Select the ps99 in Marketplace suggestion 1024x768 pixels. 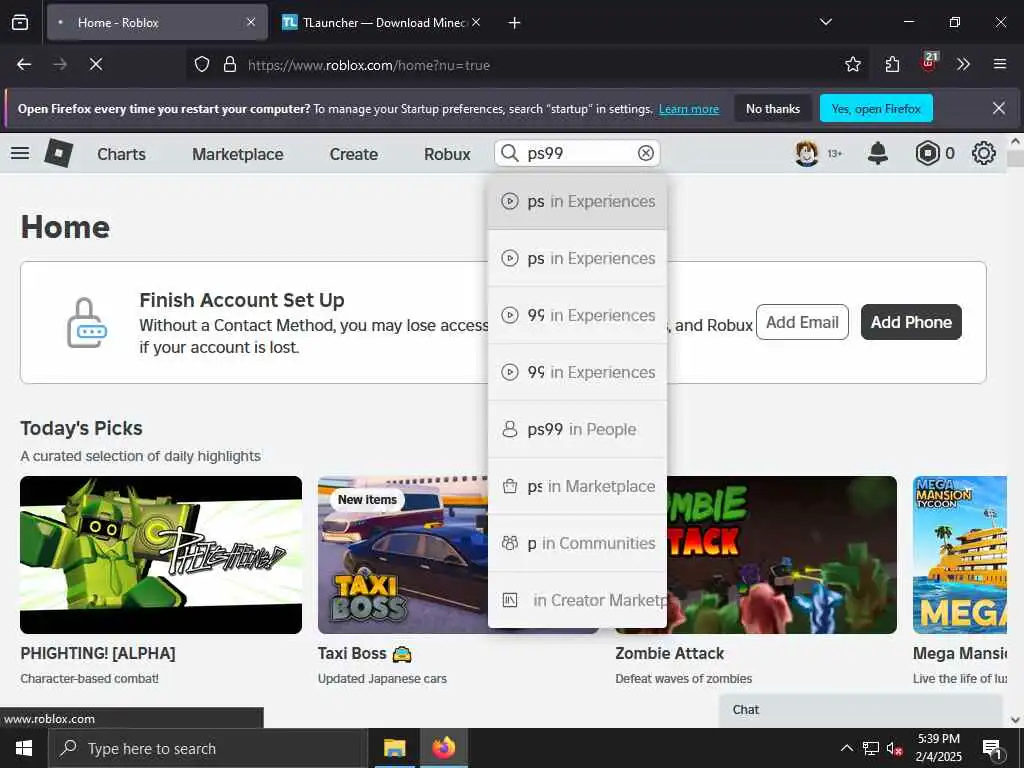point(577,486)
